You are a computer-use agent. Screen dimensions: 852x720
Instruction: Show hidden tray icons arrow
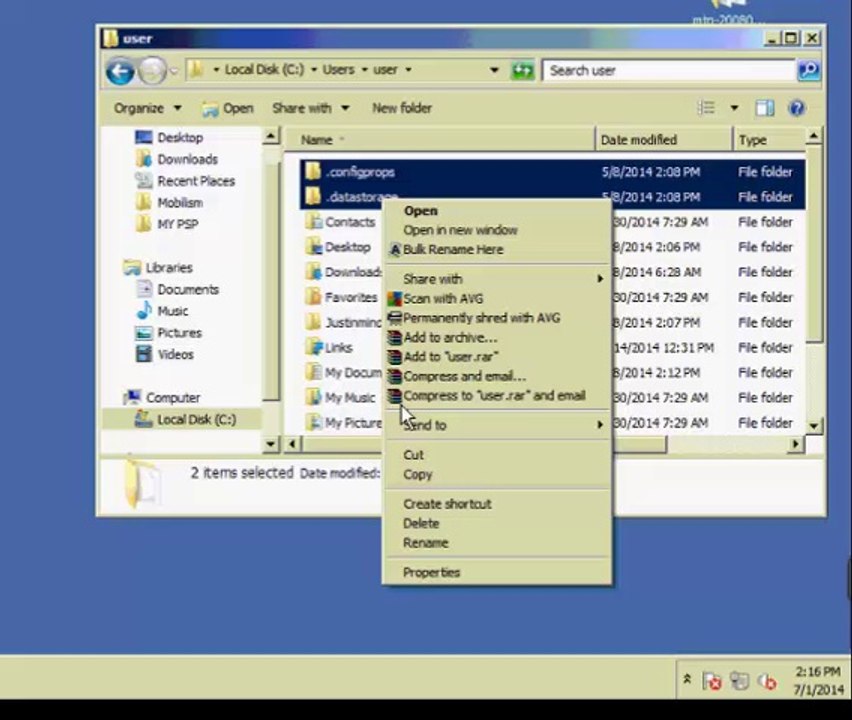click(687, 679)
